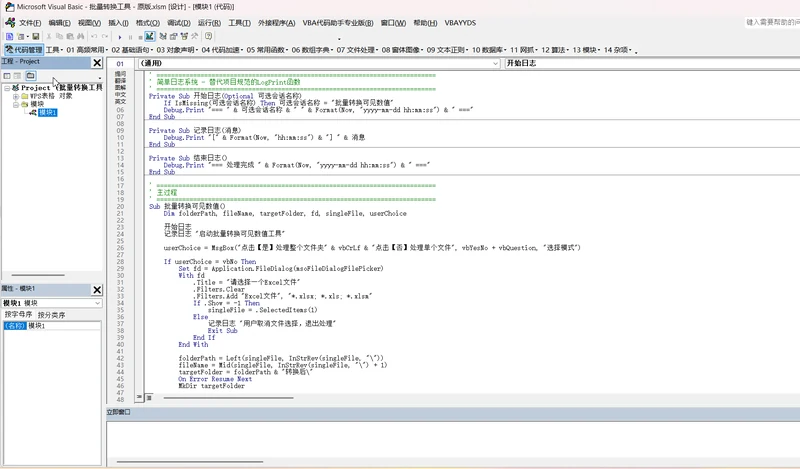Screen dimensions: 800x469
Task: Click the Paste toolbar icon
Action: click(x=70, y=36)
